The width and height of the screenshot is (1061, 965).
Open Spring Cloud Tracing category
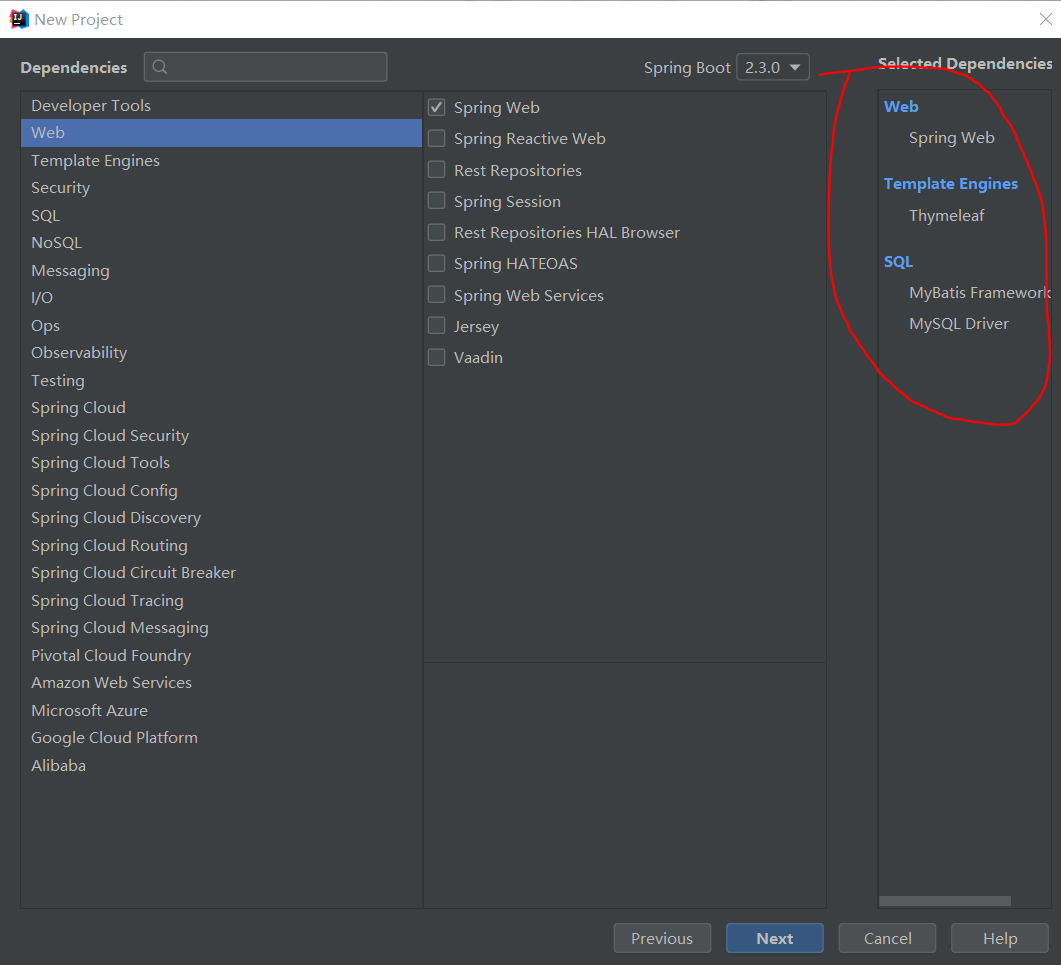point(221,600)
